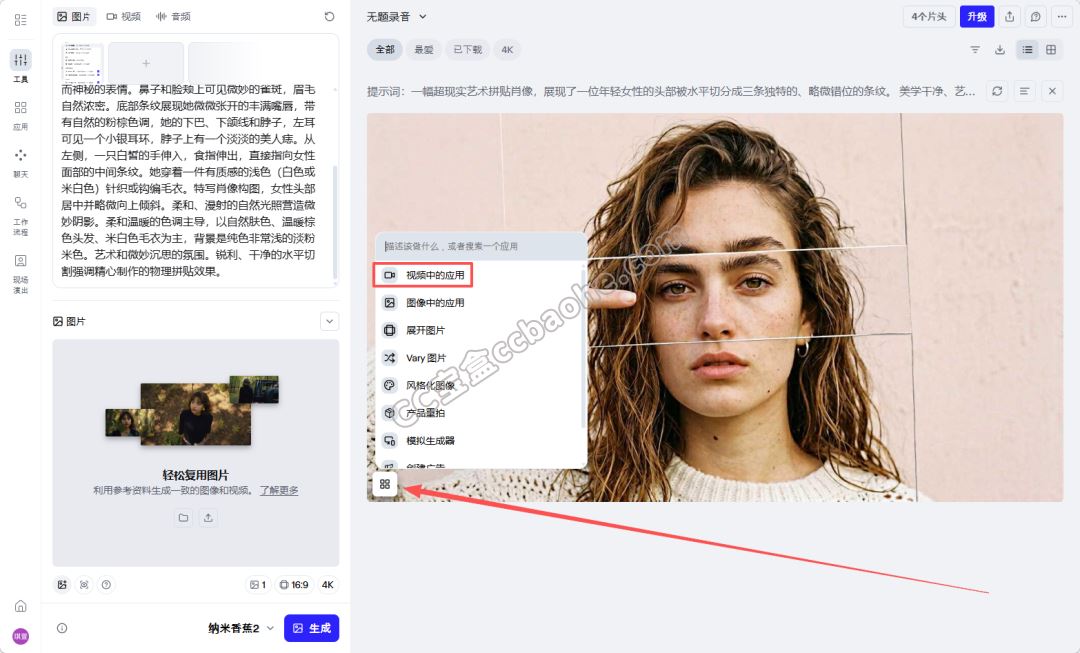Go to home via sidebar house icon
Viewport: 1080px width, 653px height.
coord(21,606)
